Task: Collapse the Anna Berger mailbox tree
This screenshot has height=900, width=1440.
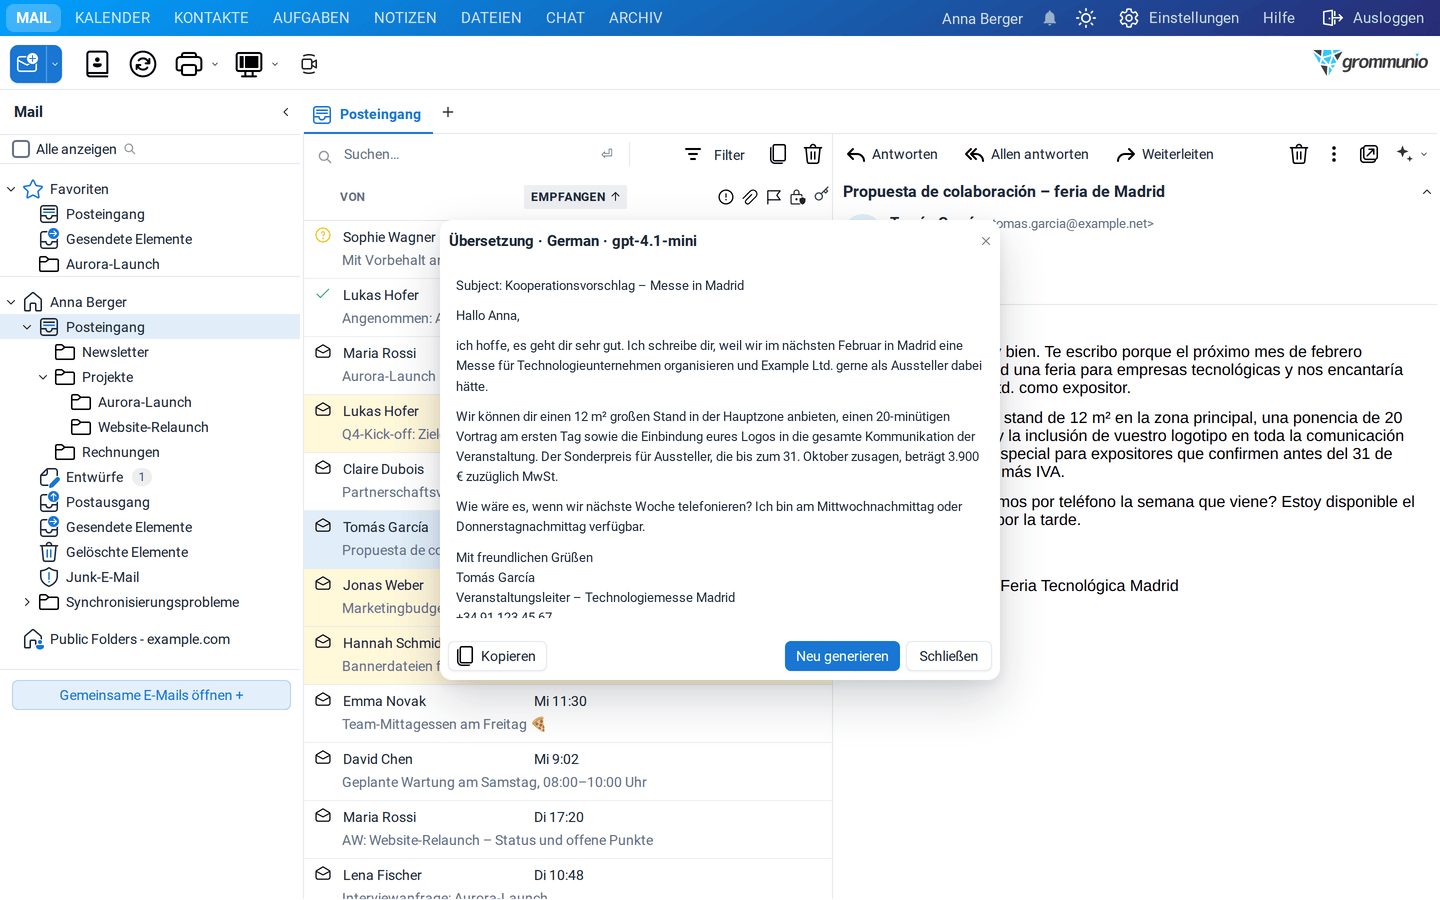Action: [11, 302]
